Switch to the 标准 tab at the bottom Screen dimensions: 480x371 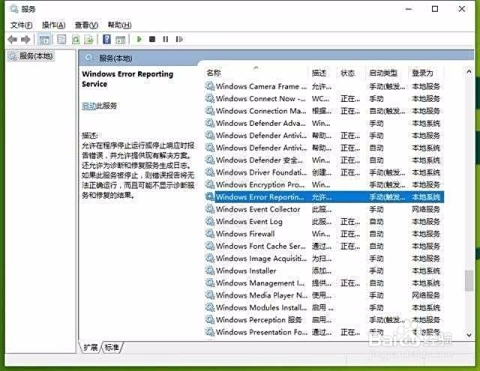pyautogui.click(x=112, y=347)
